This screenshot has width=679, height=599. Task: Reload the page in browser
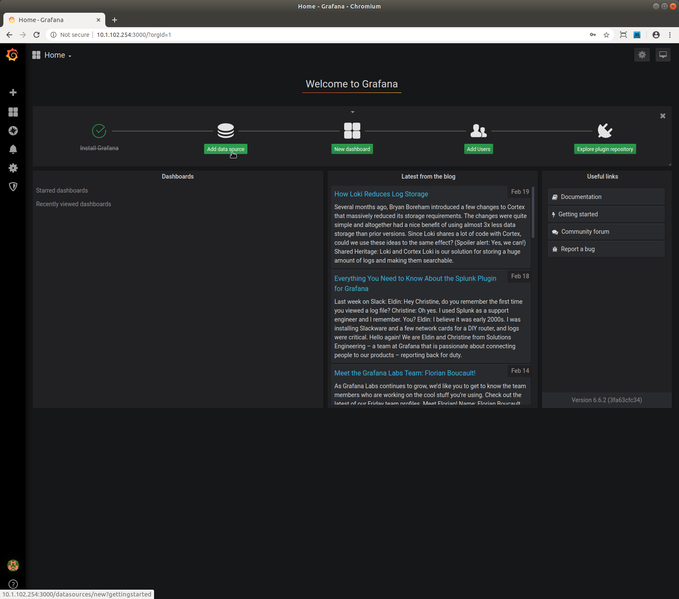pos(36,35)
